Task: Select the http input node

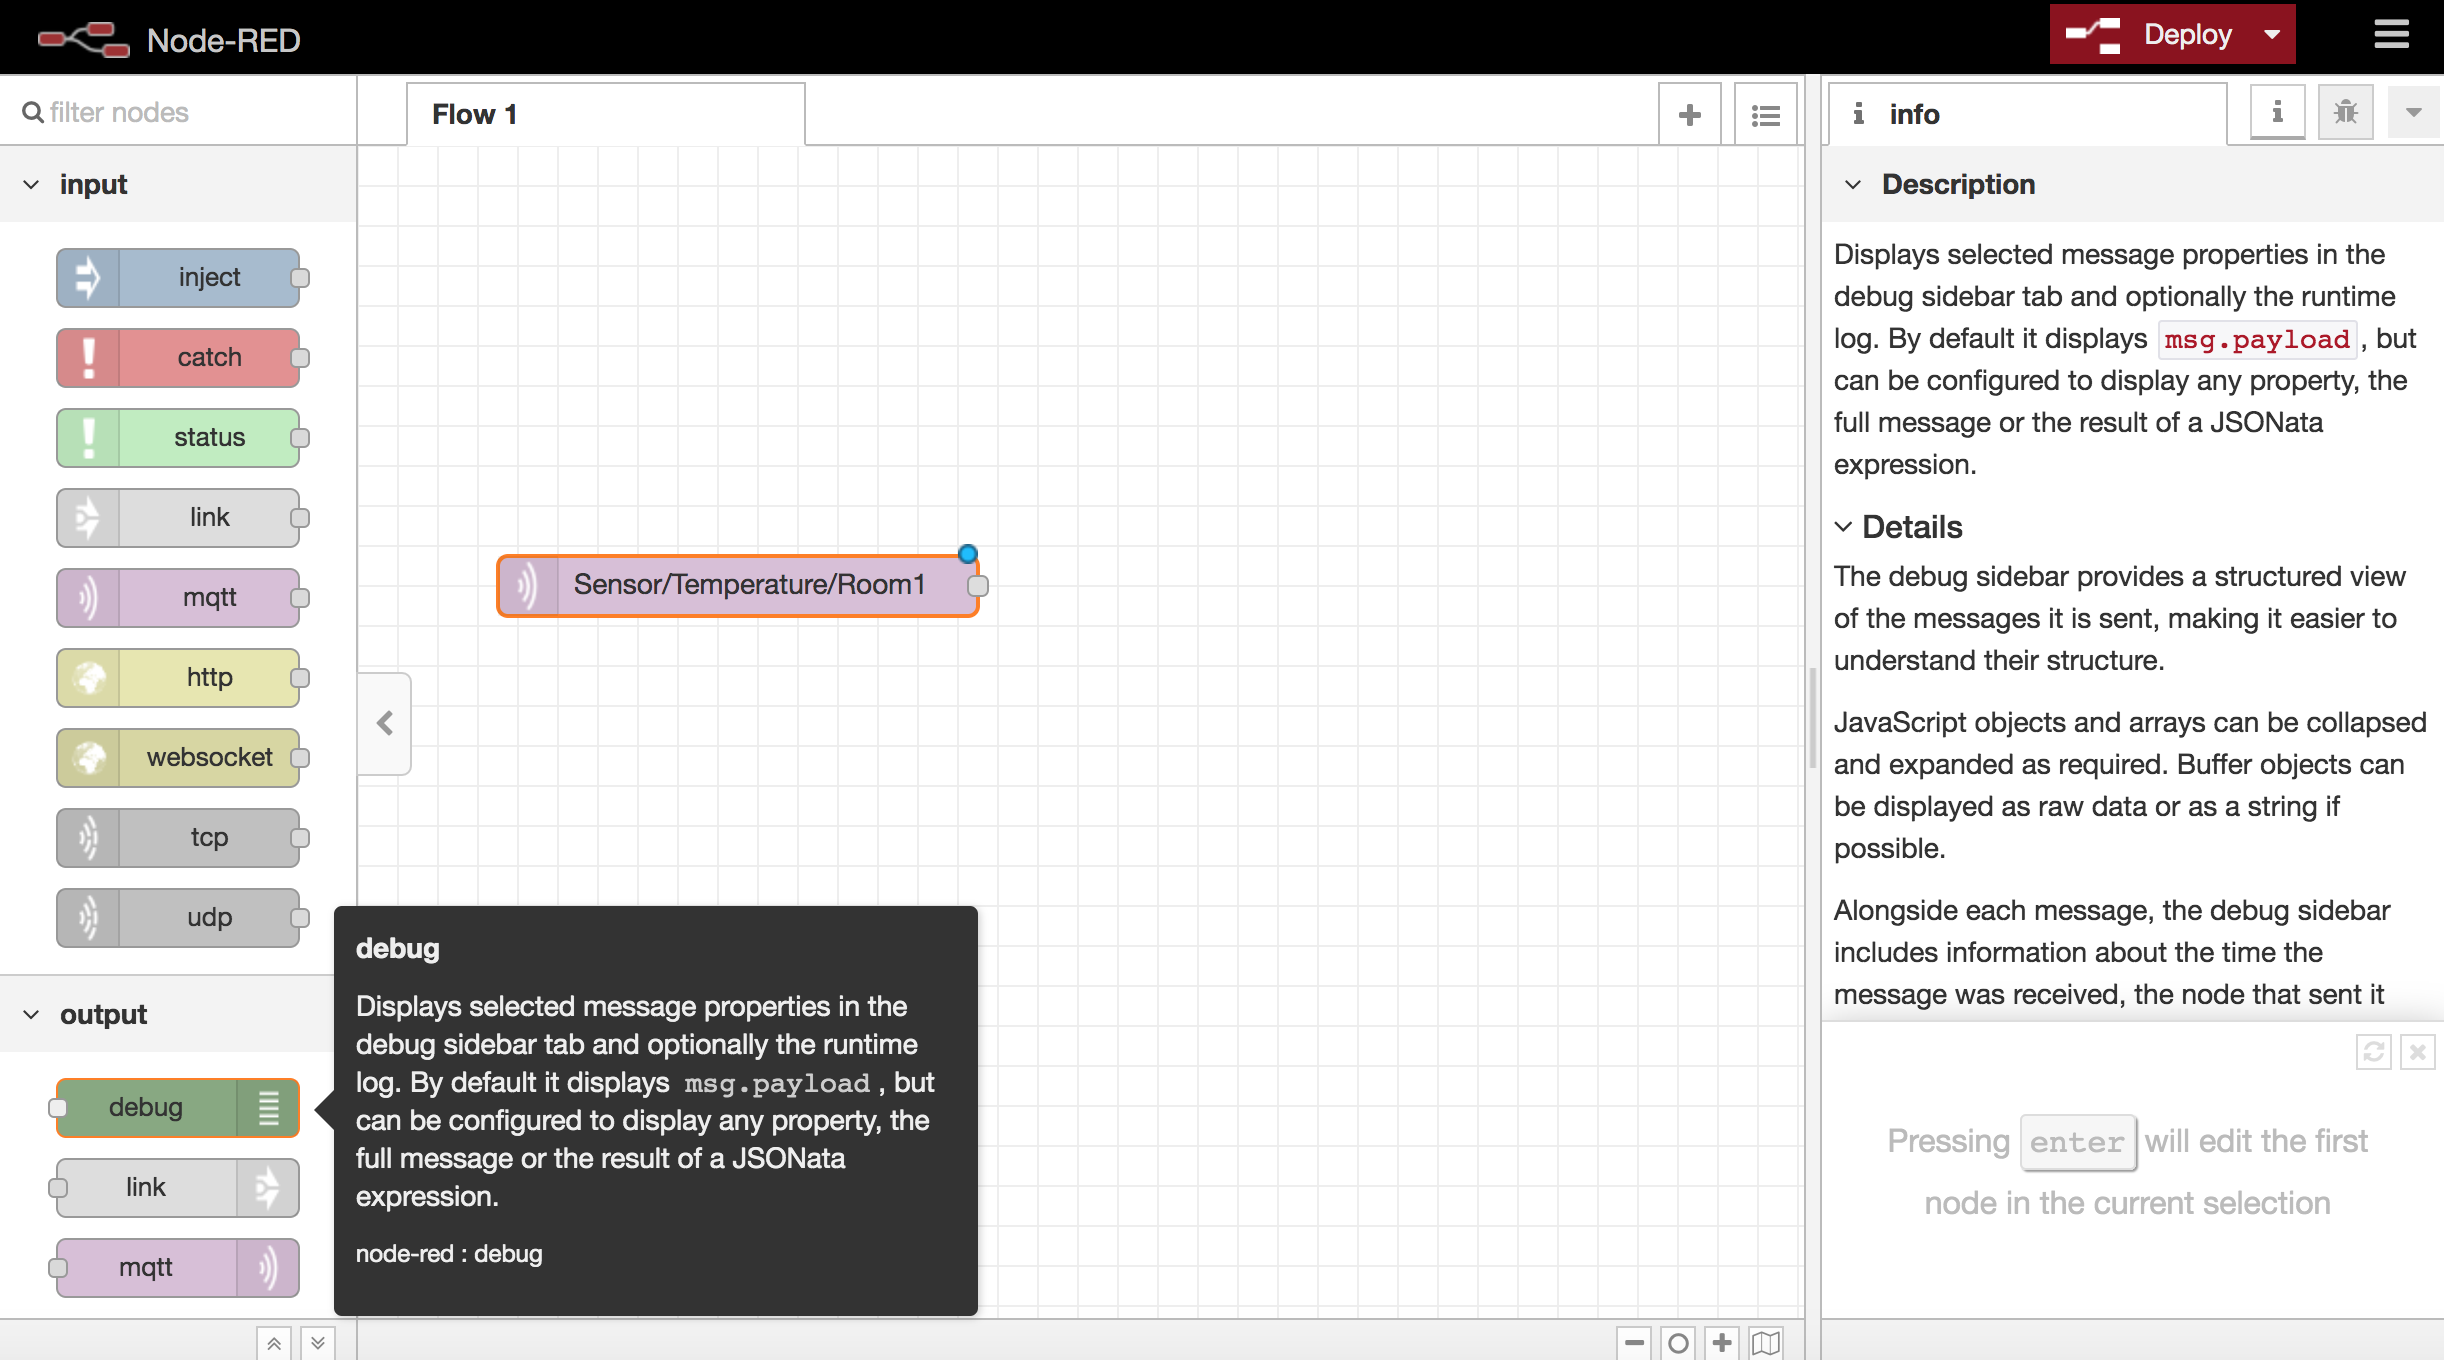Action: click(178, 677)
